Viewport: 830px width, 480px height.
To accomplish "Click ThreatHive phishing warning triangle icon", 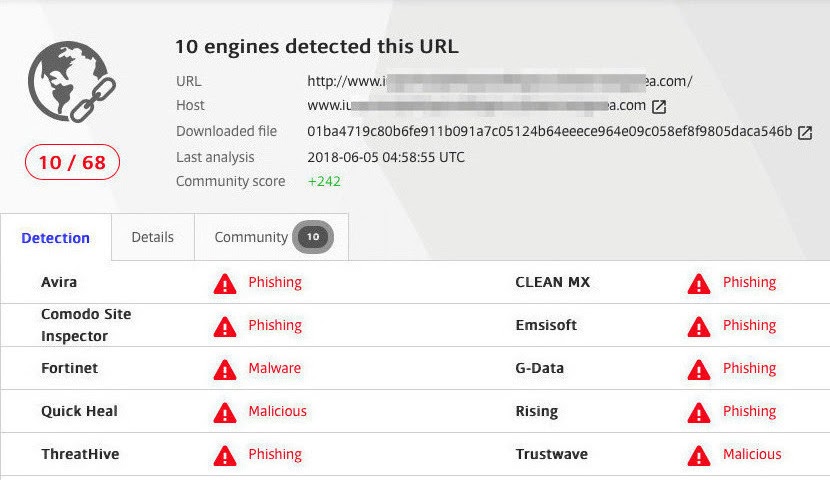I will [x=225, y=455].
